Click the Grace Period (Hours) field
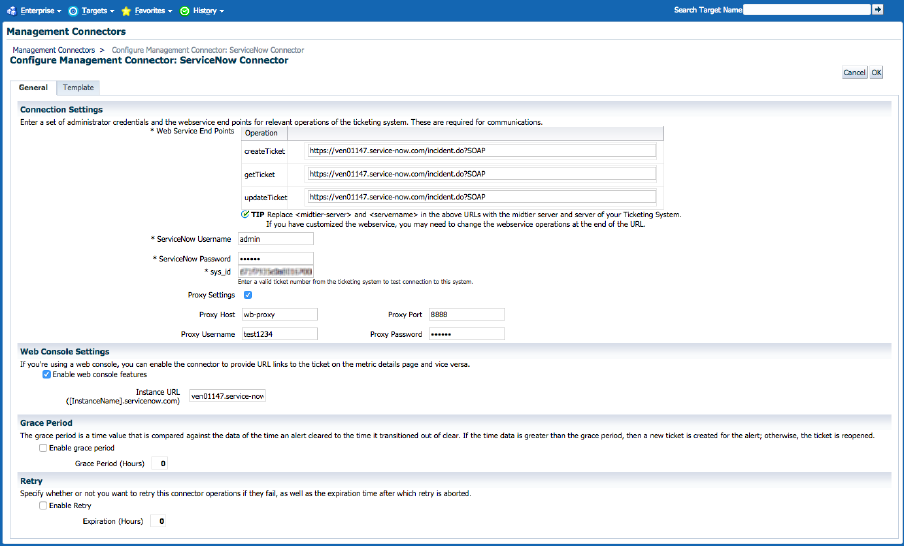This screenshot has width=904, height=546. pyautogui.click(x=159, y=463)
